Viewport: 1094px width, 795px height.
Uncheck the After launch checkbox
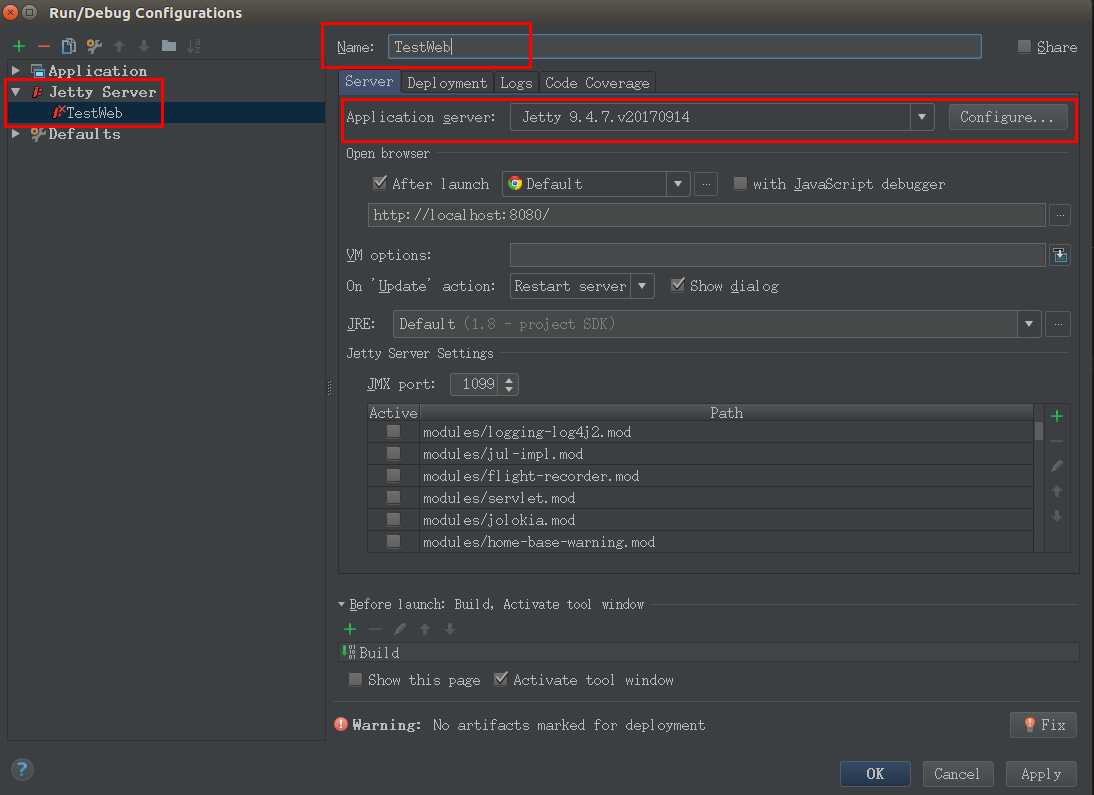click(x=380, y=184)
